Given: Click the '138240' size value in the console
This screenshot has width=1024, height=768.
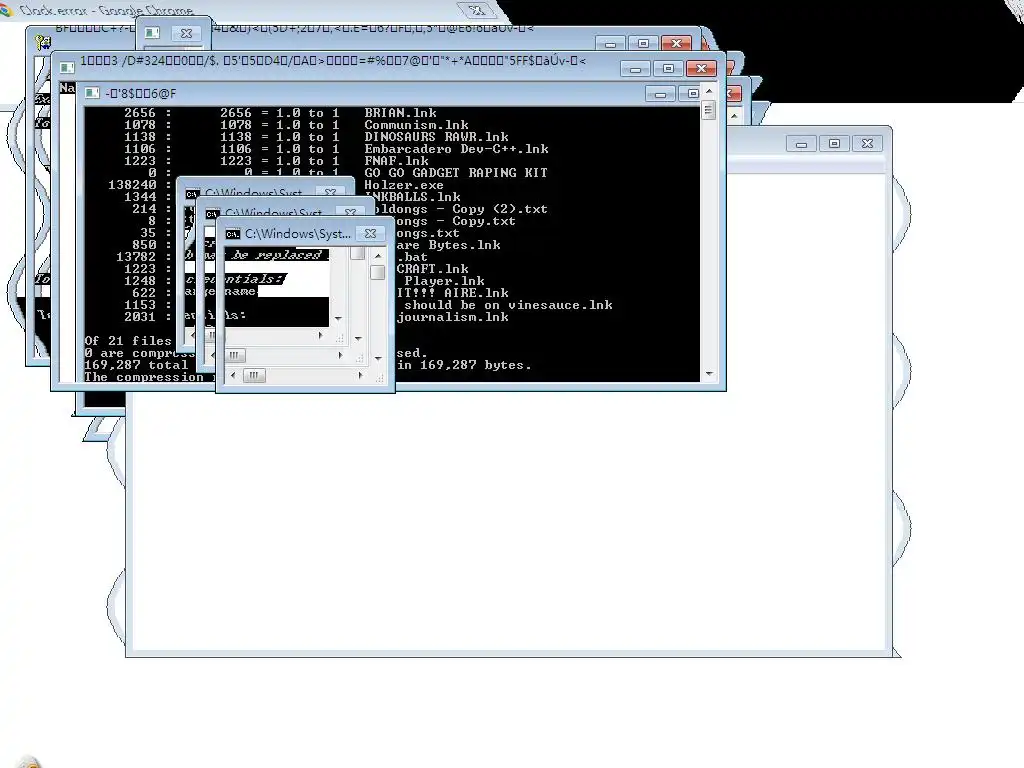Looking at the screenshot, I should pyautogui.click(x=132, y=185).
